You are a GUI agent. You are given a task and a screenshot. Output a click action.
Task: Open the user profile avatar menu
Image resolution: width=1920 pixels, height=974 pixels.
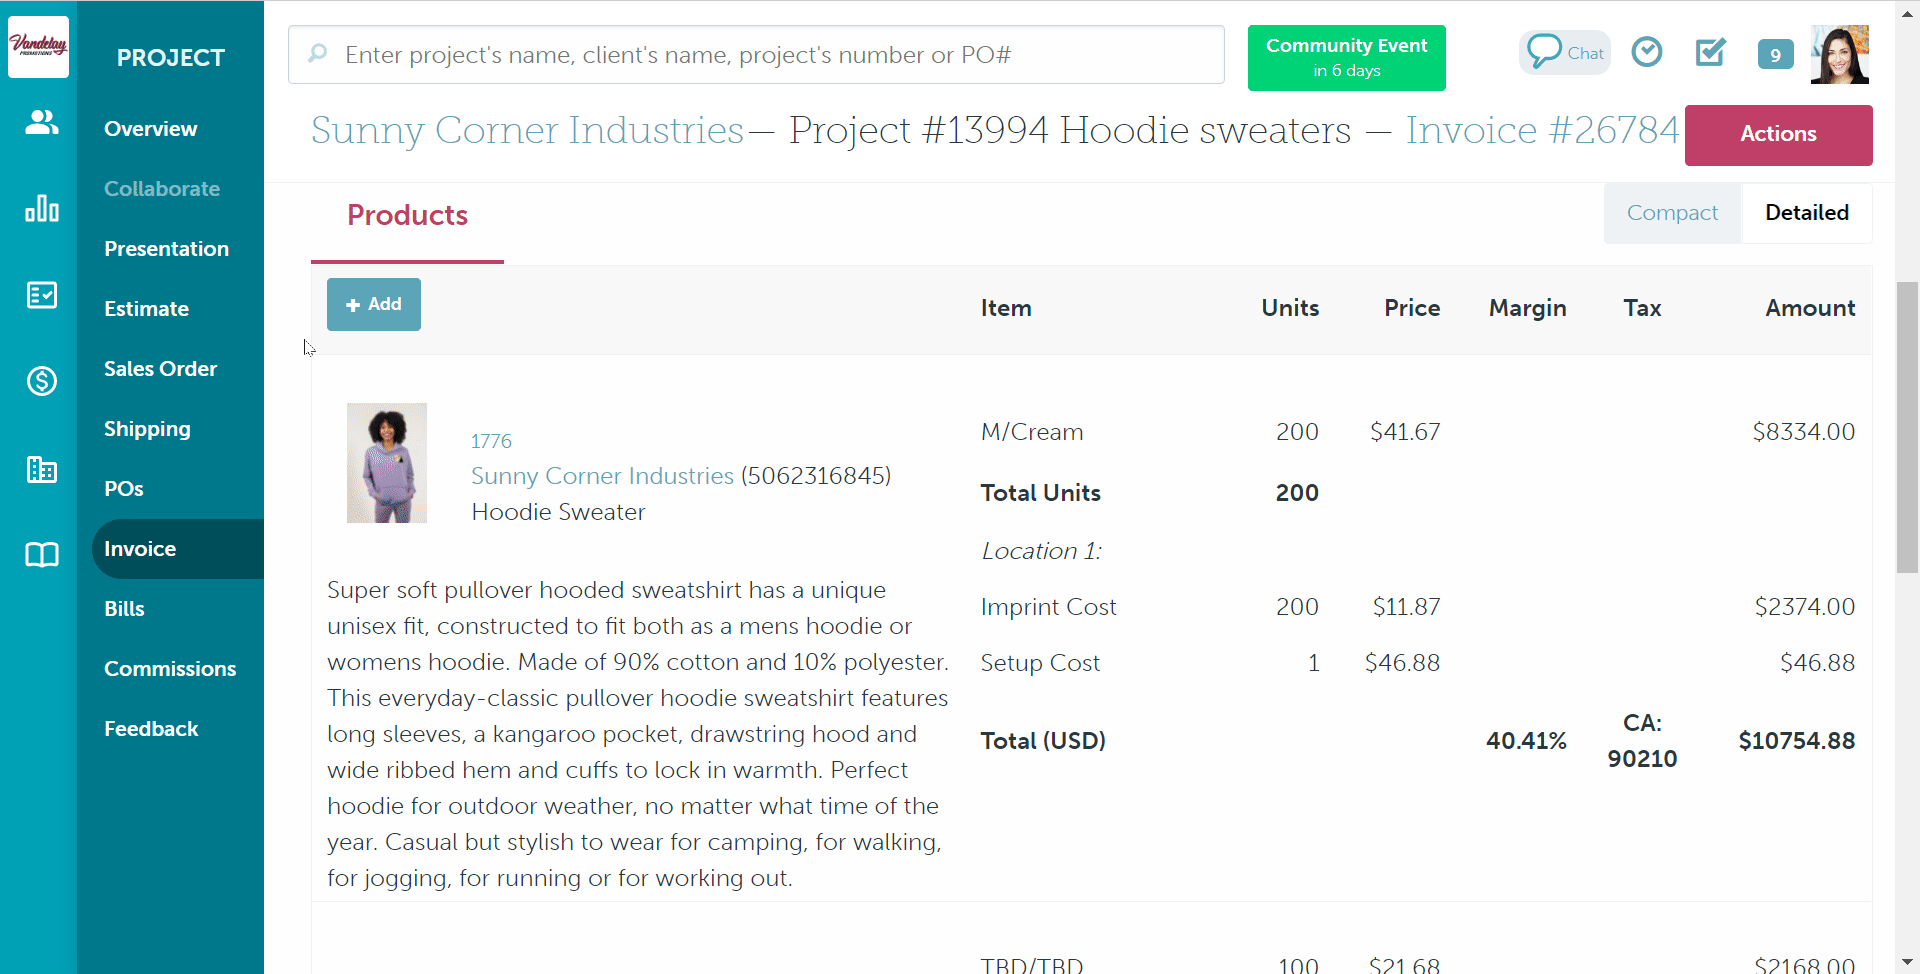(1839, 55)
